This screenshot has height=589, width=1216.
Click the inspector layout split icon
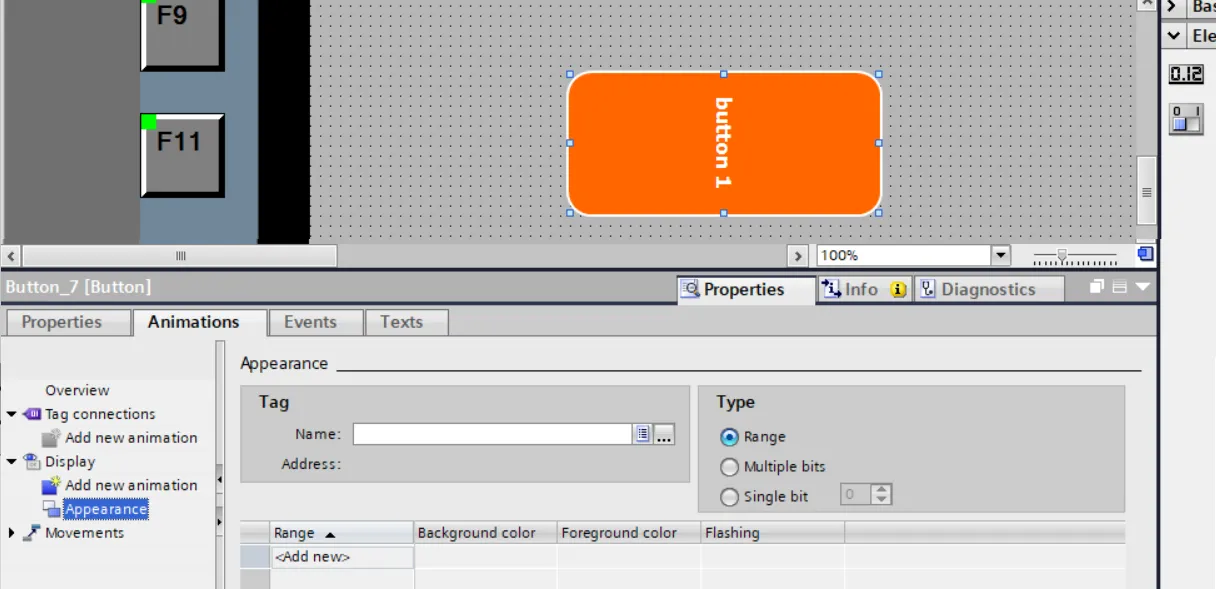pos(1119,287)
